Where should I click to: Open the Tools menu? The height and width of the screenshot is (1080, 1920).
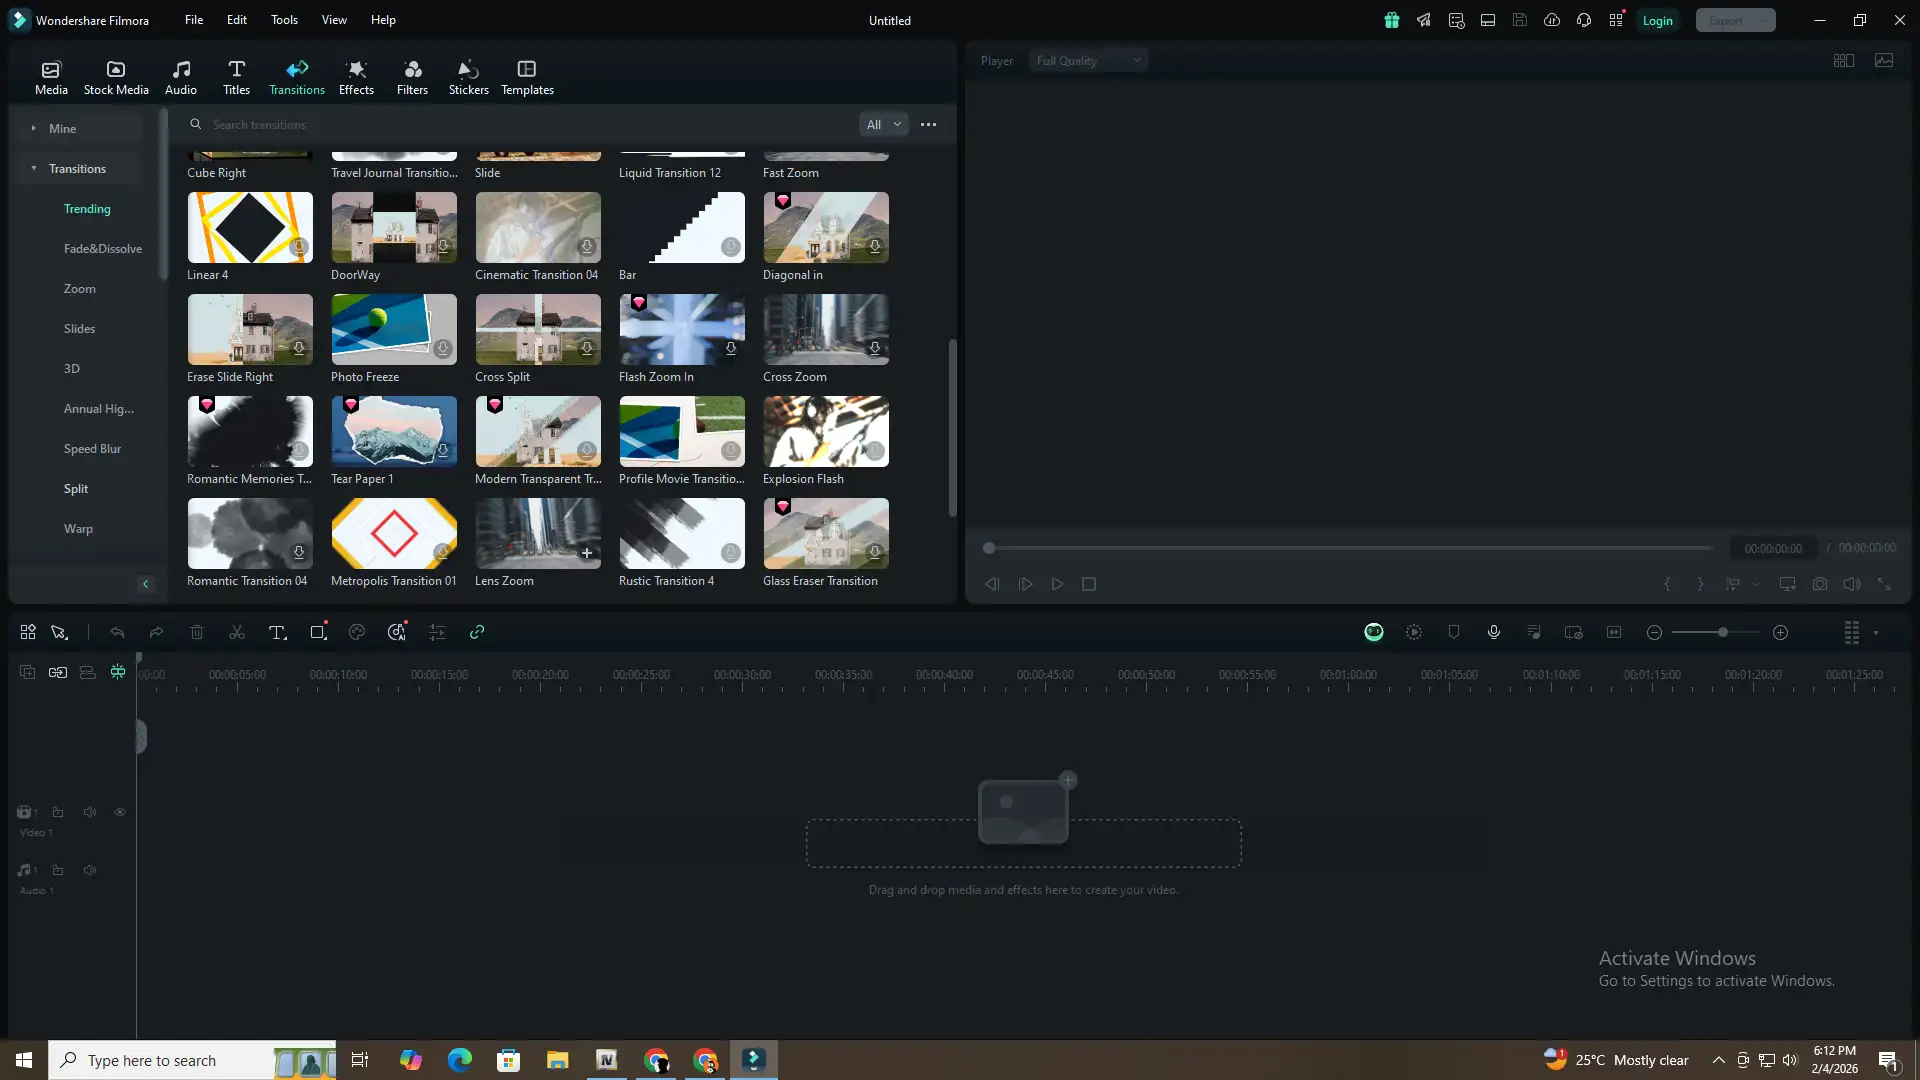[284, 19]
